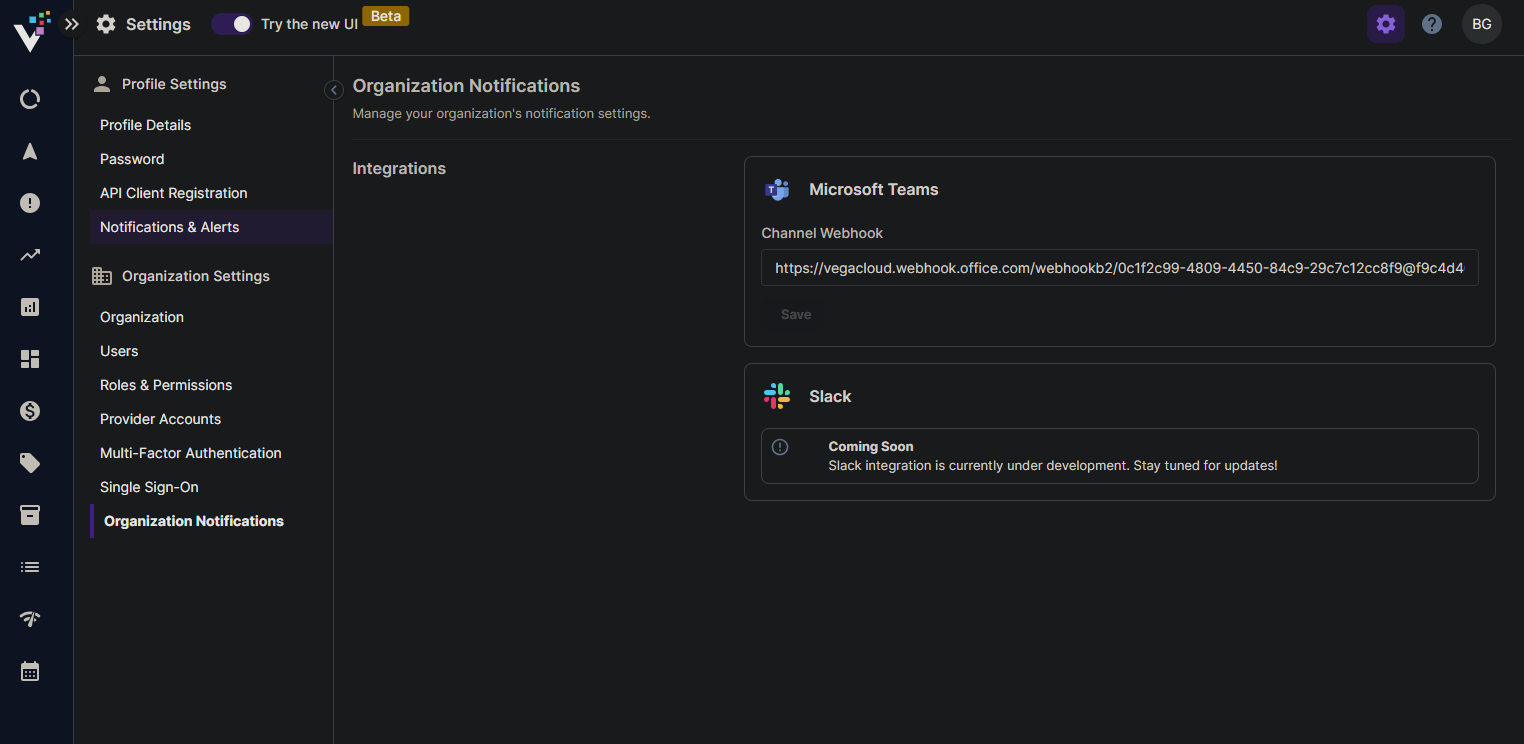This screenshot has height=744, width=1524.
Task: Open the calendar sidebar icon
Action: coord(30,671)
